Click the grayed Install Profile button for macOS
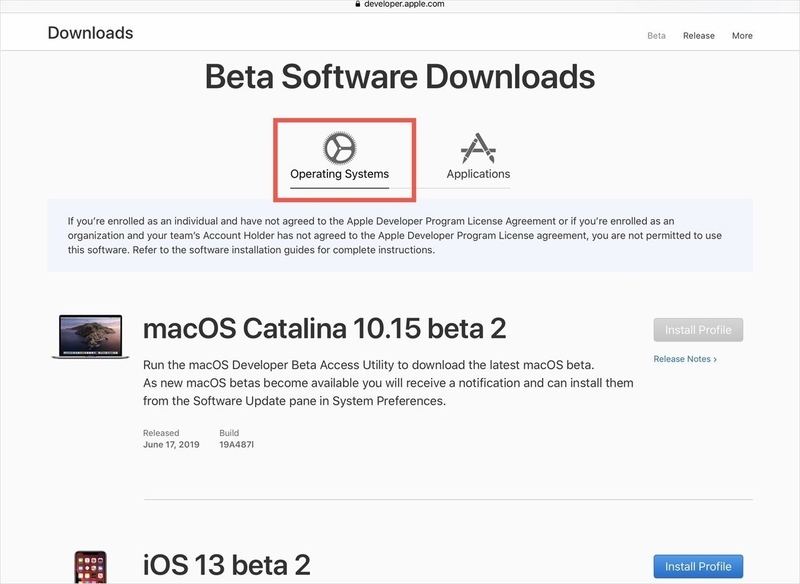This screenshot has width=800, height=584. click(698, 330)
